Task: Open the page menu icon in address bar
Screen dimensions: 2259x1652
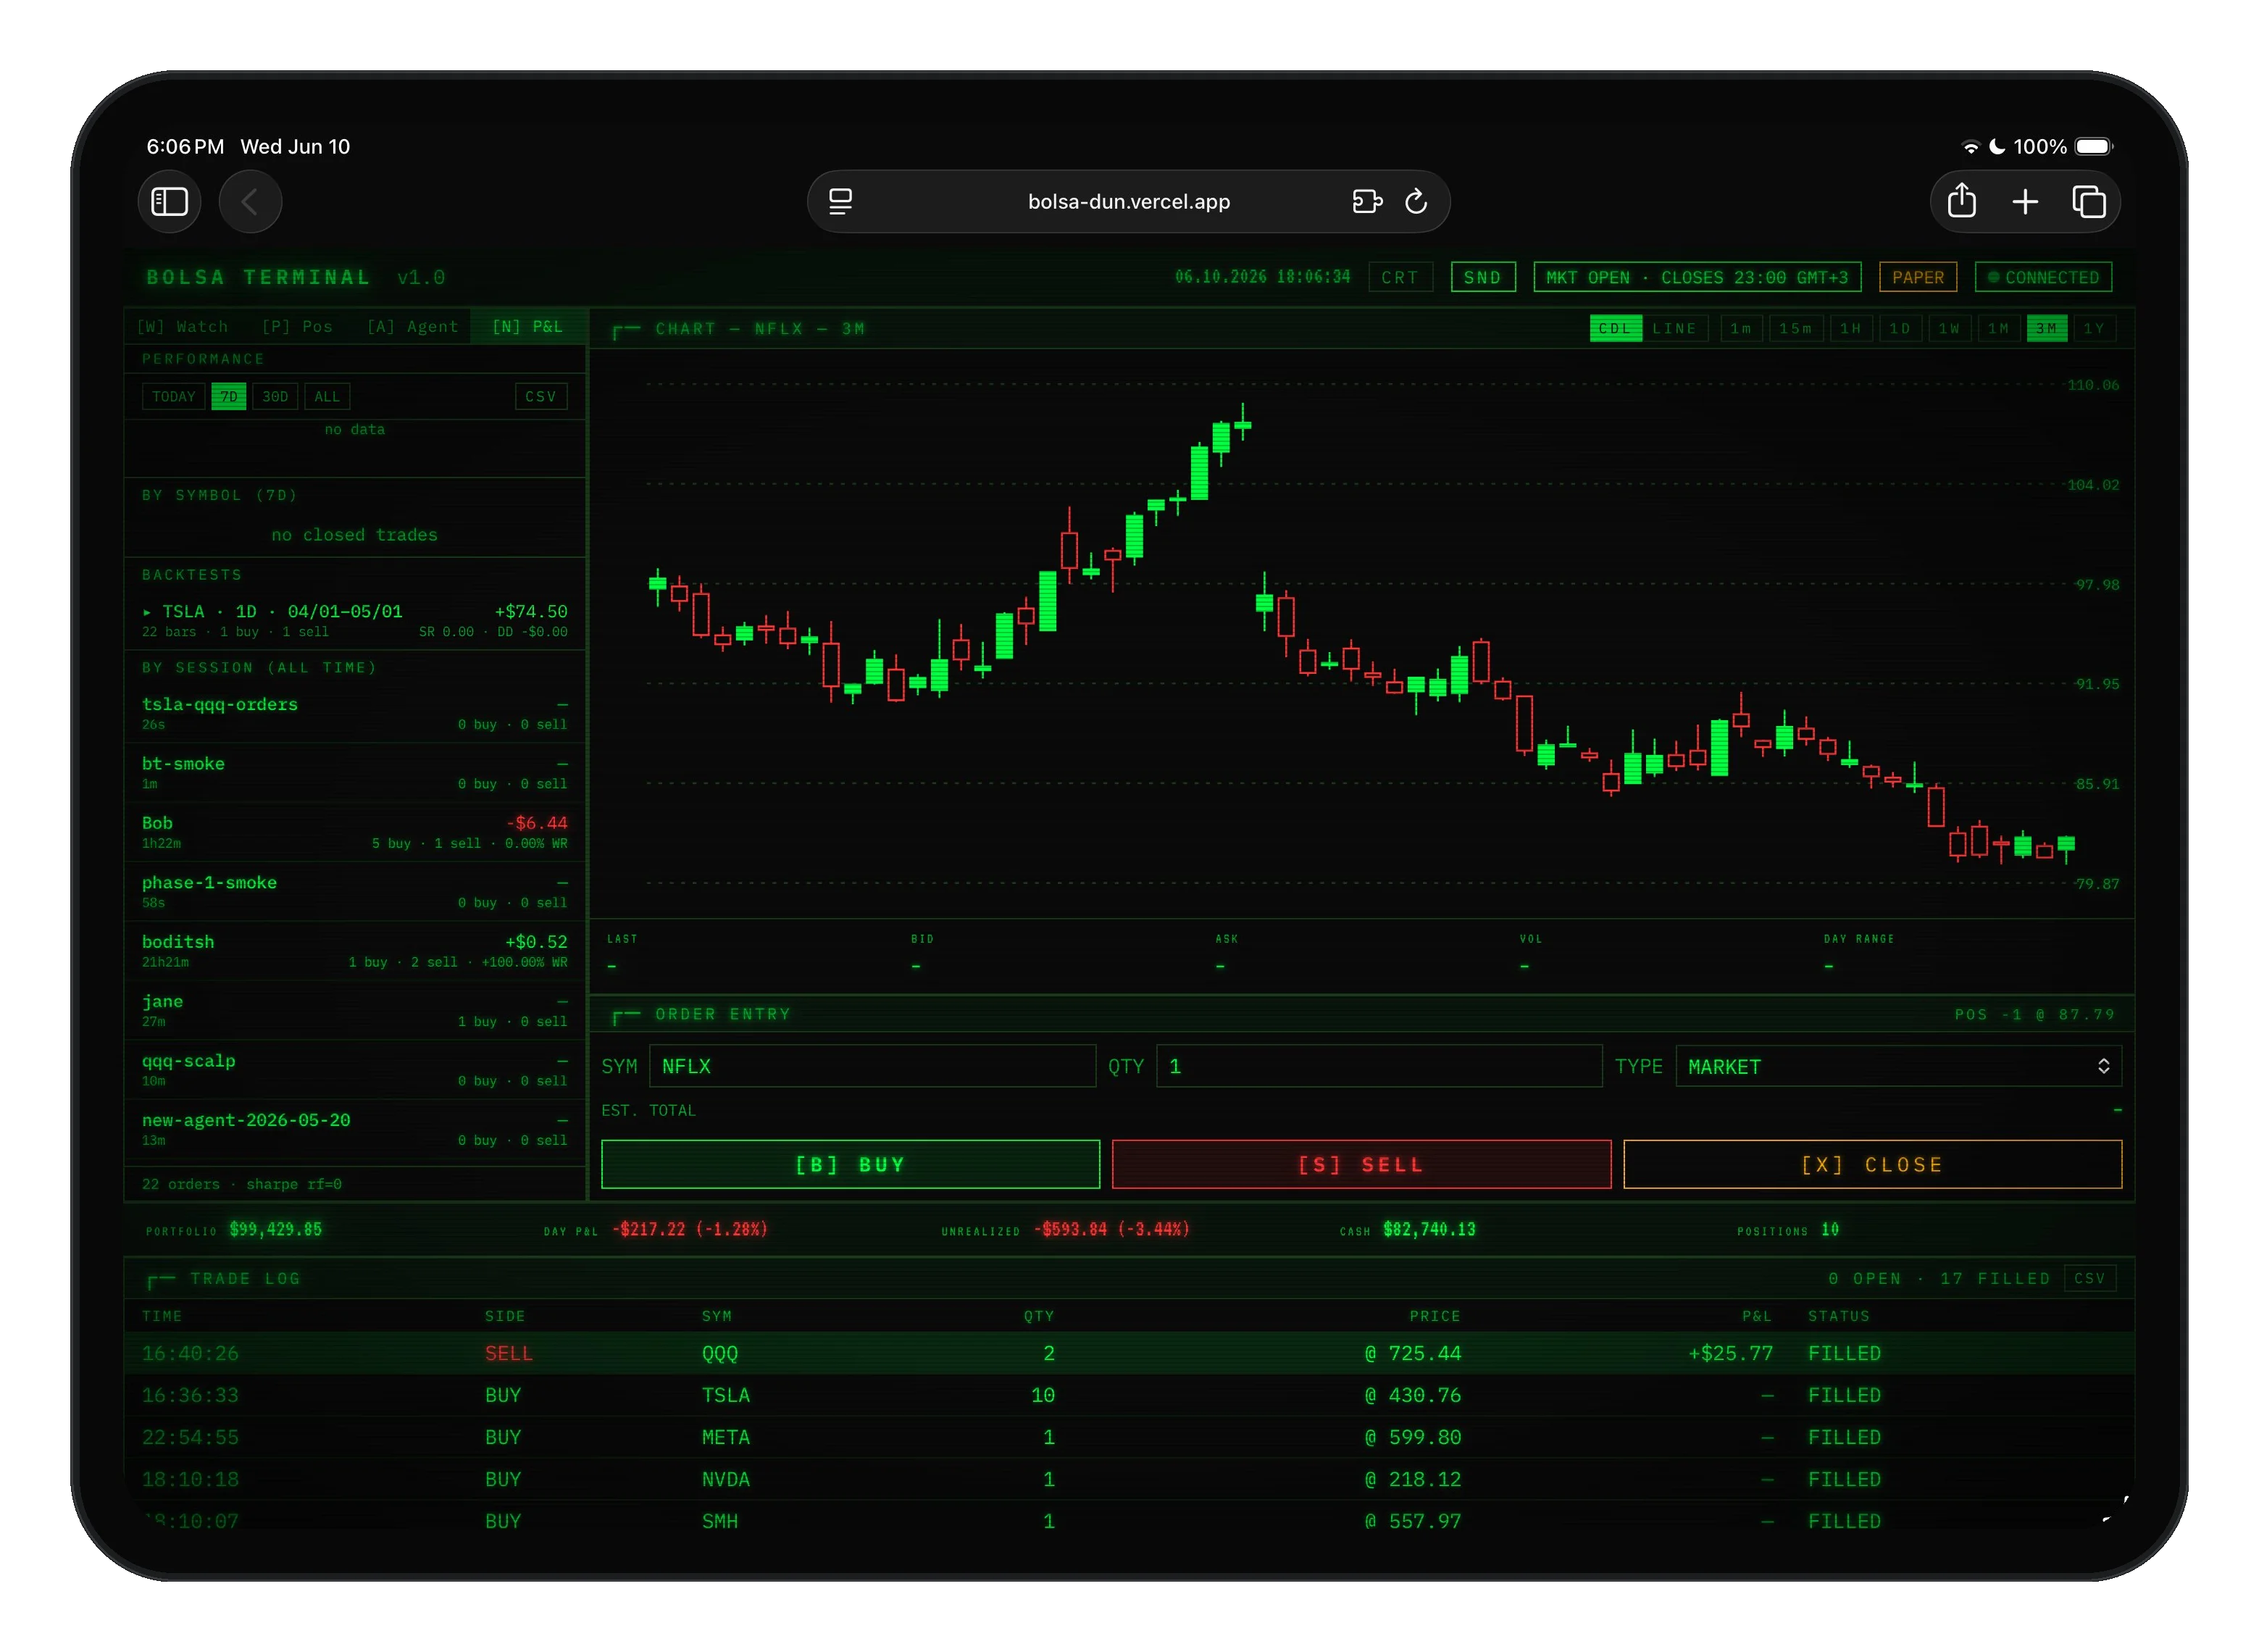Action: coord(841,202)
